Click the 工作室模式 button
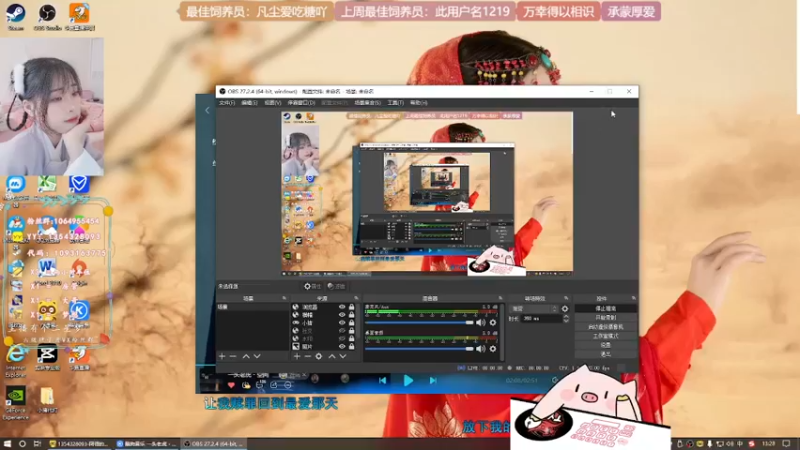The height and width of the screenshot is (450, 800). pyautogui.click(x=606, y=336)
